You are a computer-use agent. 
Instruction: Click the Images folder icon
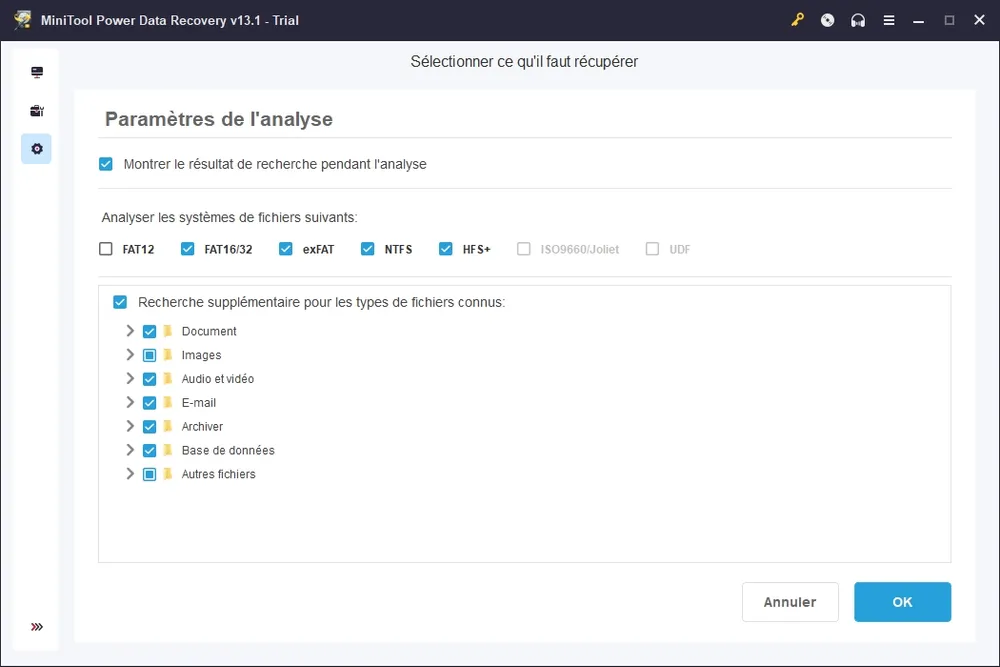click(x=168, y=355)
